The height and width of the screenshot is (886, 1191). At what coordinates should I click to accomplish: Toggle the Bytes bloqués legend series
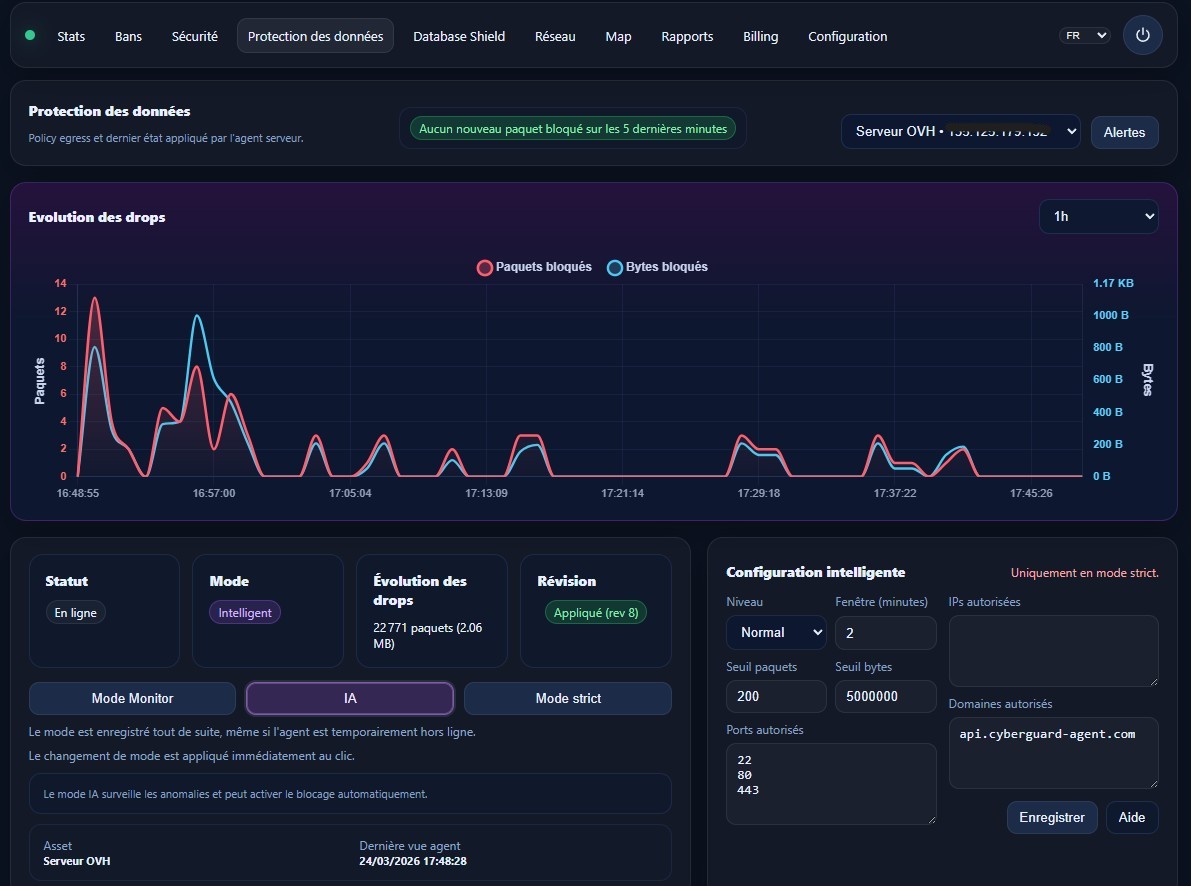[x=657, y=267]
